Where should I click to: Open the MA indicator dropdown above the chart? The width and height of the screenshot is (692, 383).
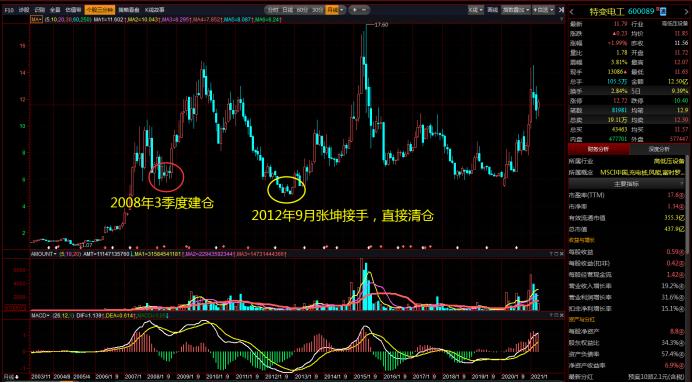36,19
